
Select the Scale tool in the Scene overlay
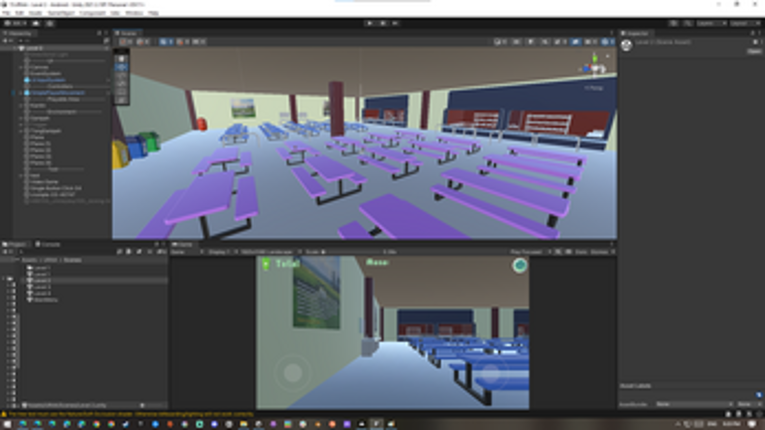[121, 84]
